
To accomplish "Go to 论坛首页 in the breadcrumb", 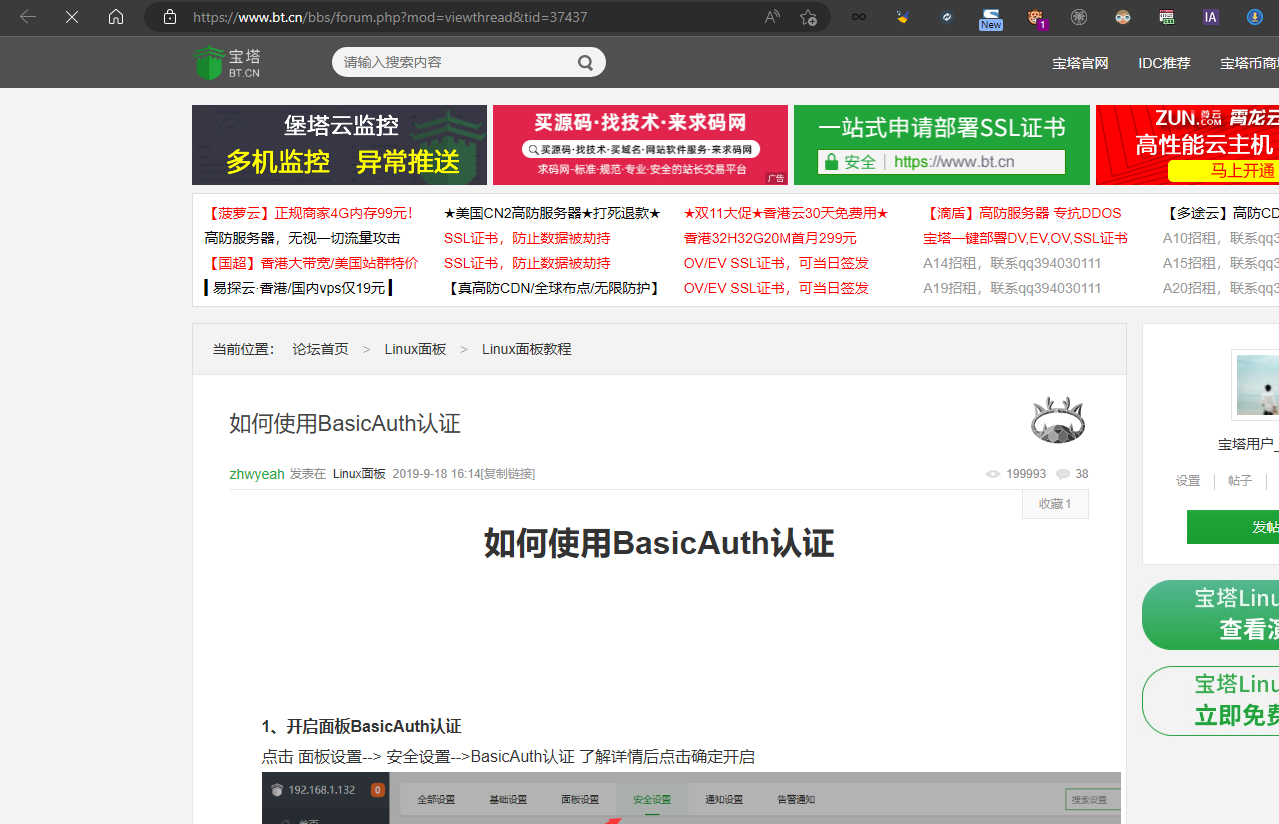I will click(320, 349).
